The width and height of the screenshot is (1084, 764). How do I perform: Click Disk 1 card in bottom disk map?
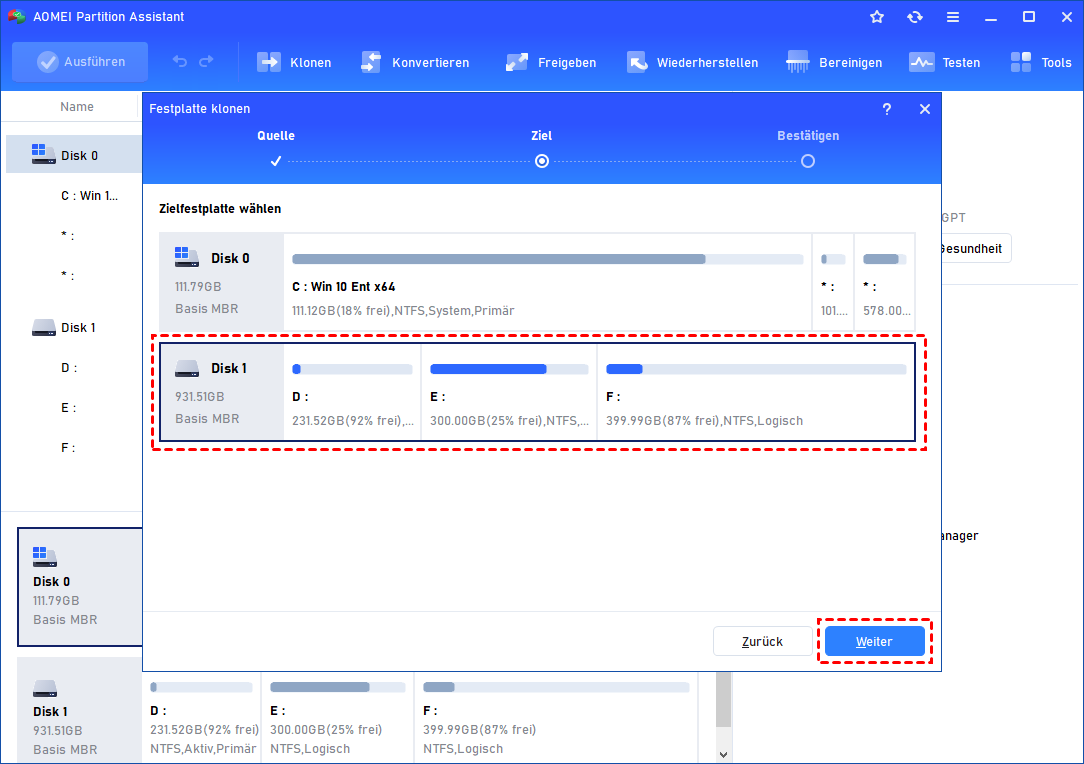coord(80,711)
